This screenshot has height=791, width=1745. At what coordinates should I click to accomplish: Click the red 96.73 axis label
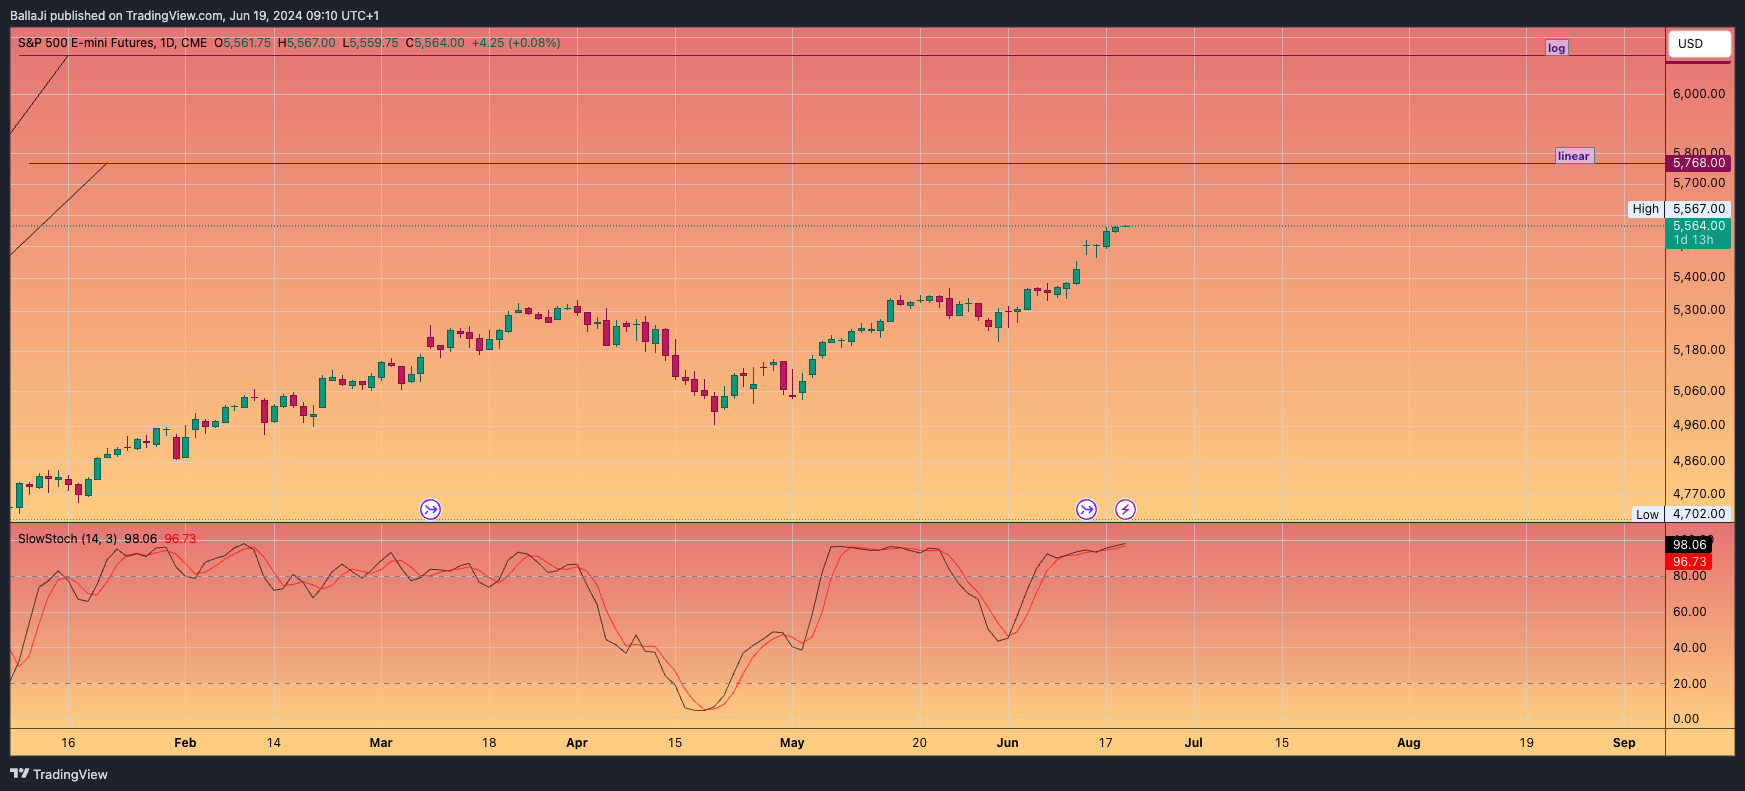click(1689, 562)
